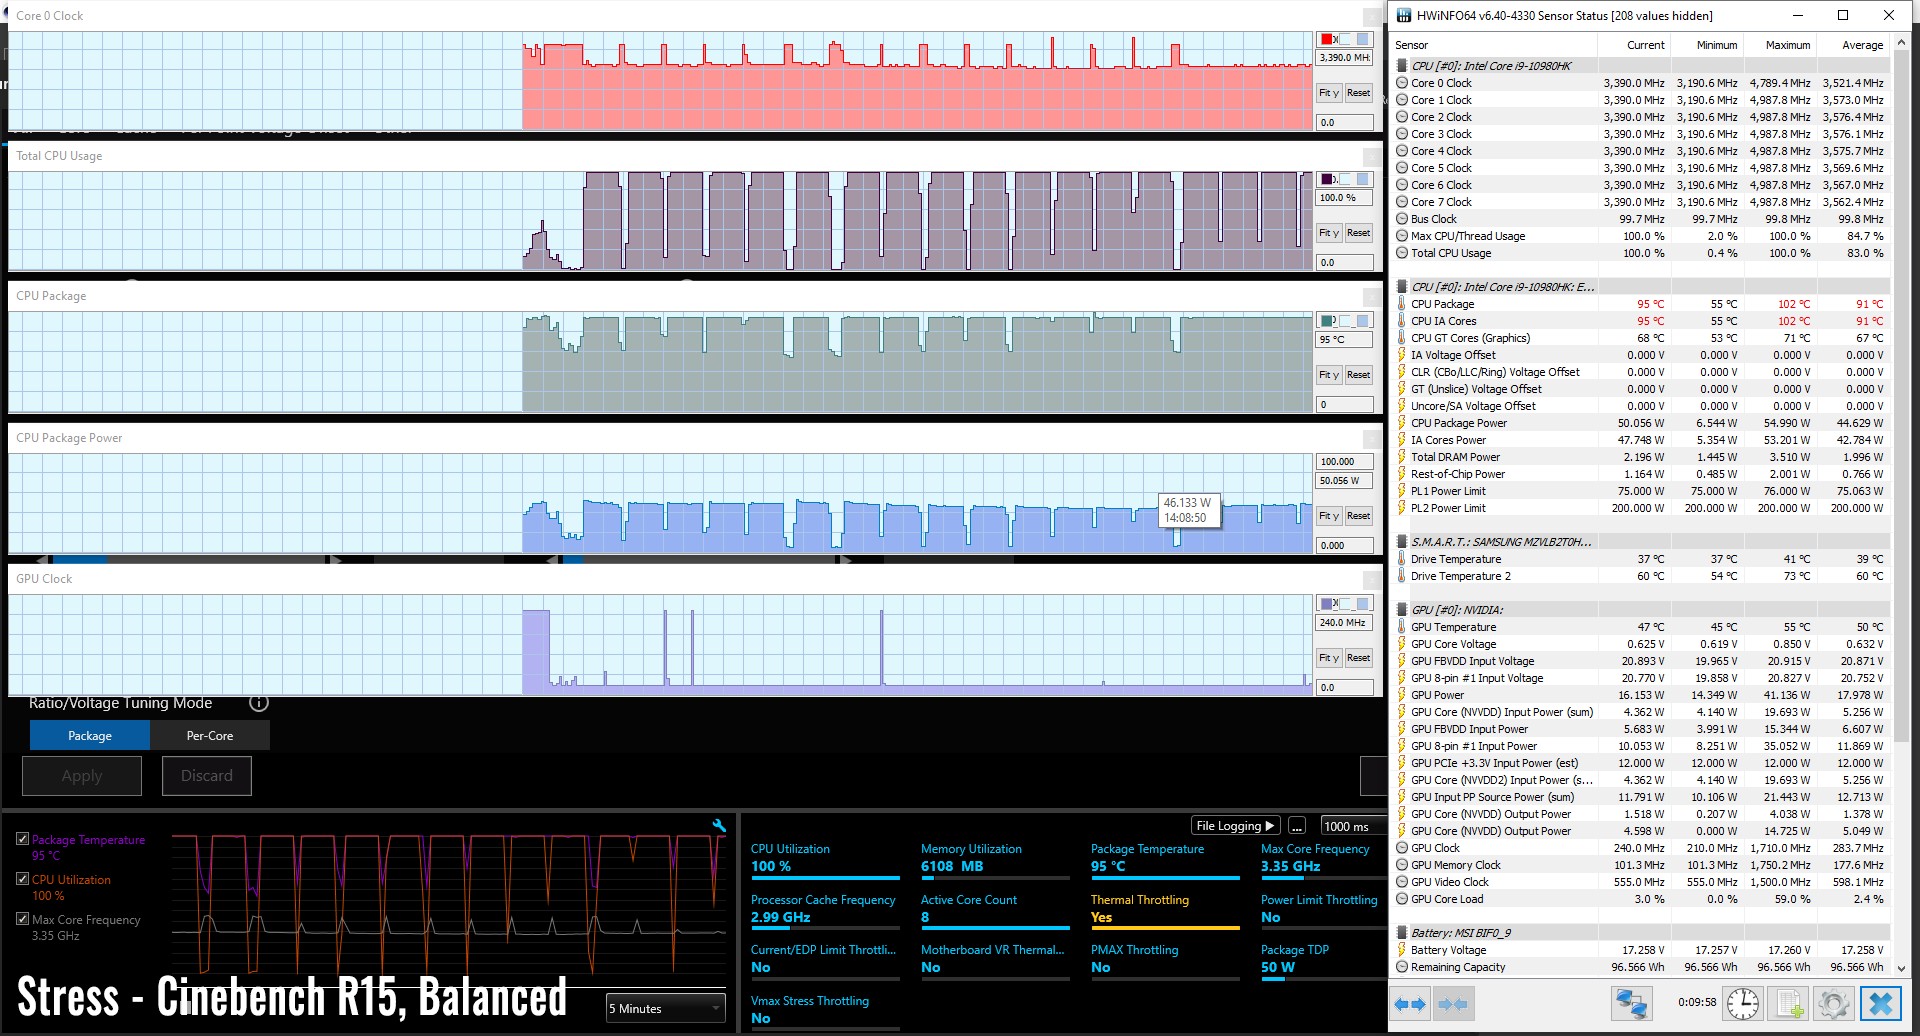1920x1036 pixels.
Task: Uncheck the CPU Utilization checkbox
Action: tap(22, 879)
